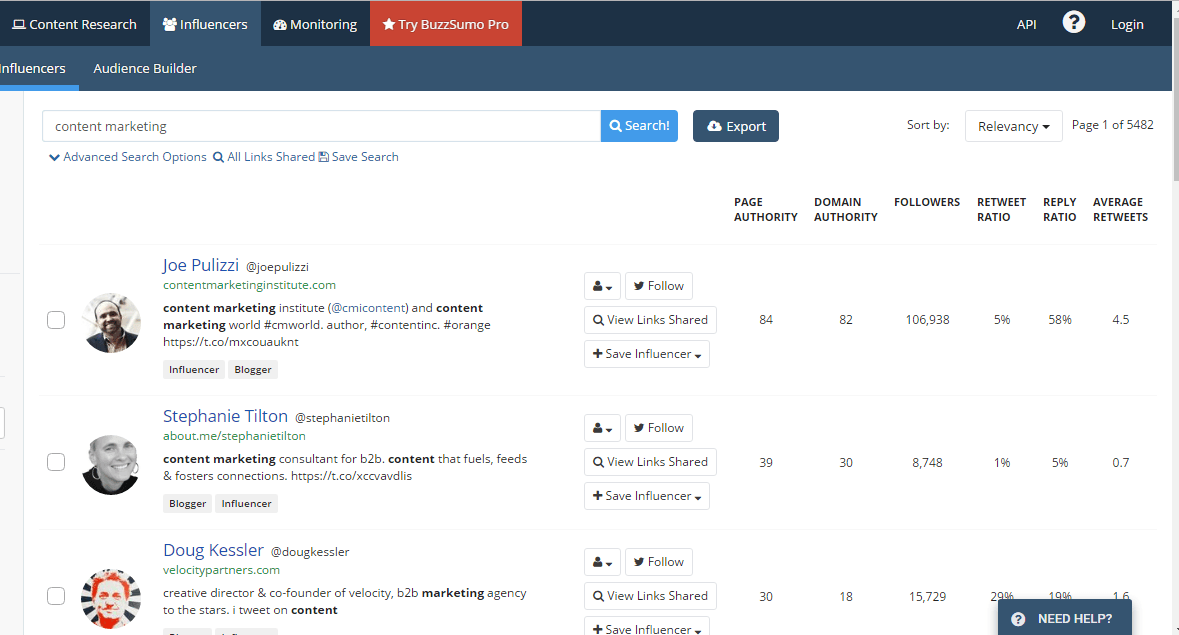Open Joe Pulizzi's name link
The image size is (1179, 635).
tap(201, 265)
